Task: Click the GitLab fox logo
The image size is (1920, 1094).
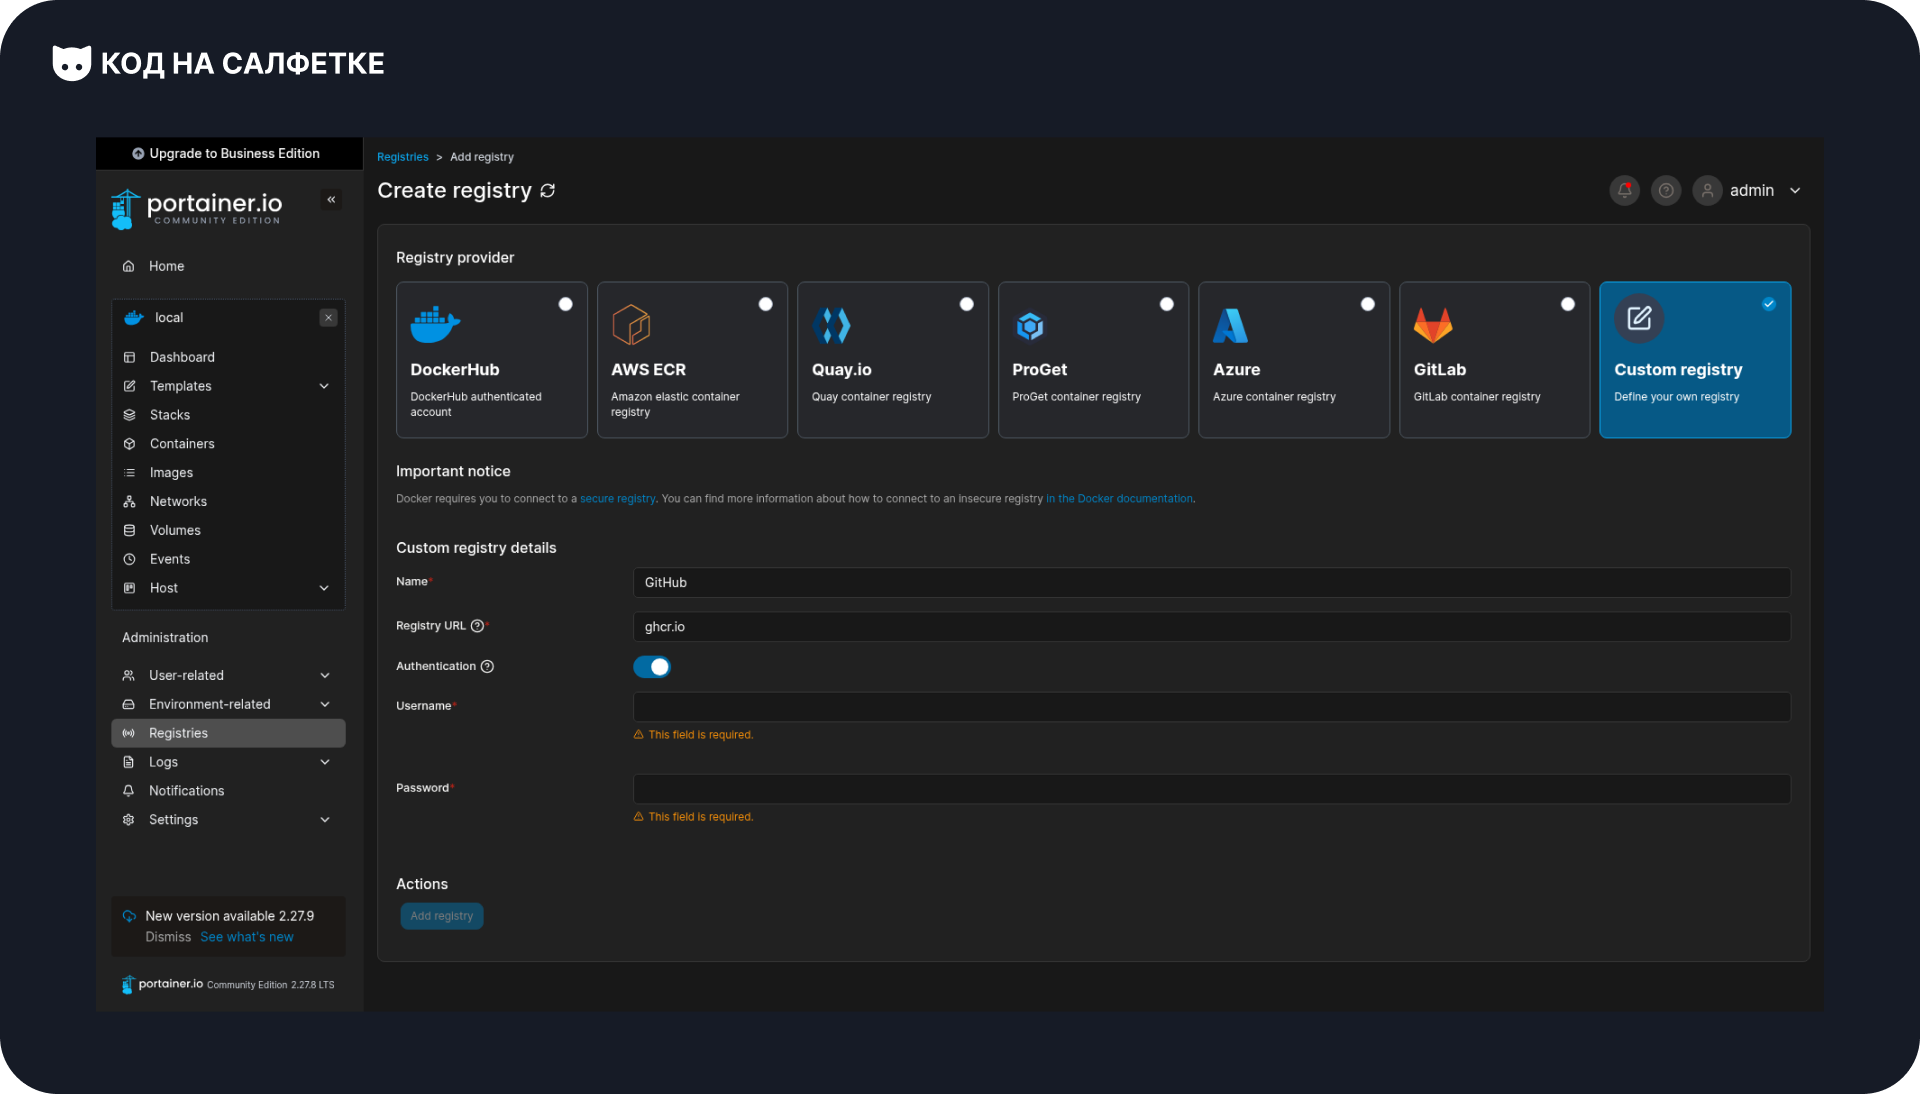Action: pyautogui.click(x=1433, y=325)
